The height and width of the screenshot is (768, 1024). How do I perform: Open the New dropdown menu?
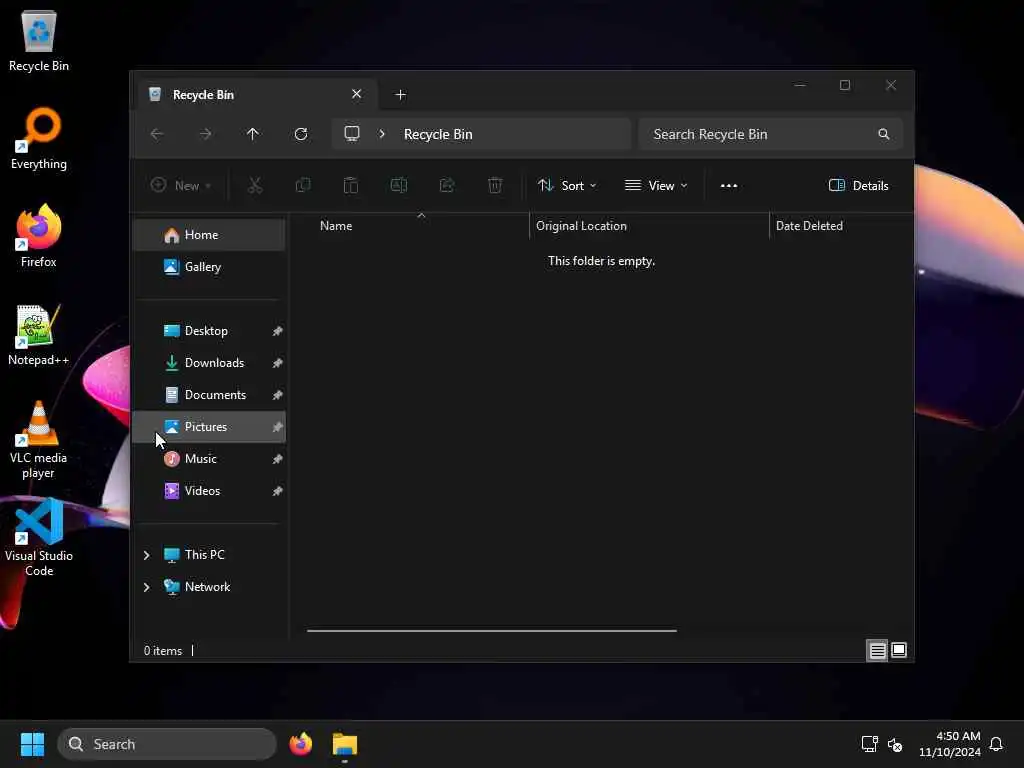click(180, 185)
